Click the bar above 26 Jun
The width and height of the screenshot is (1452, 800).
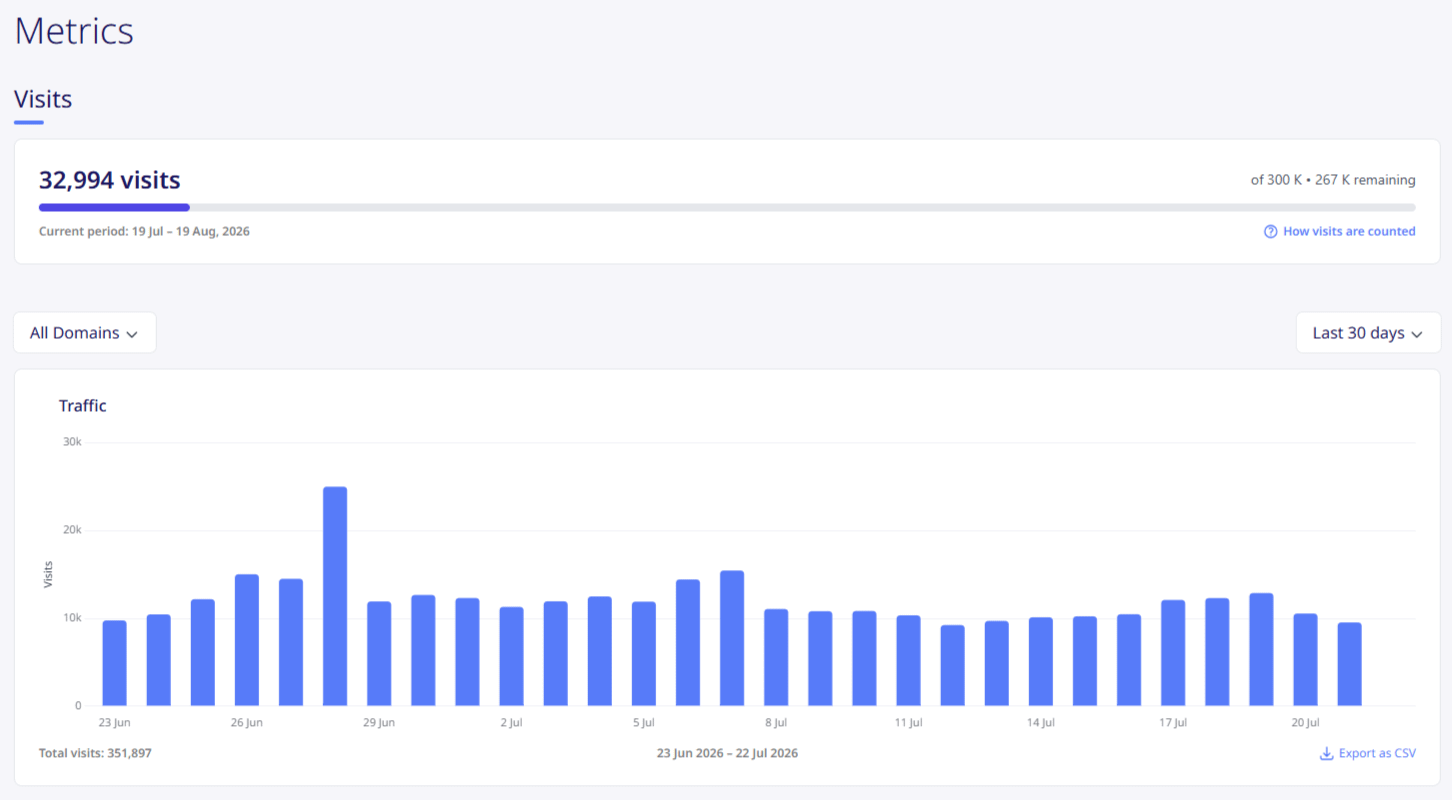click(x=247, y=640)
